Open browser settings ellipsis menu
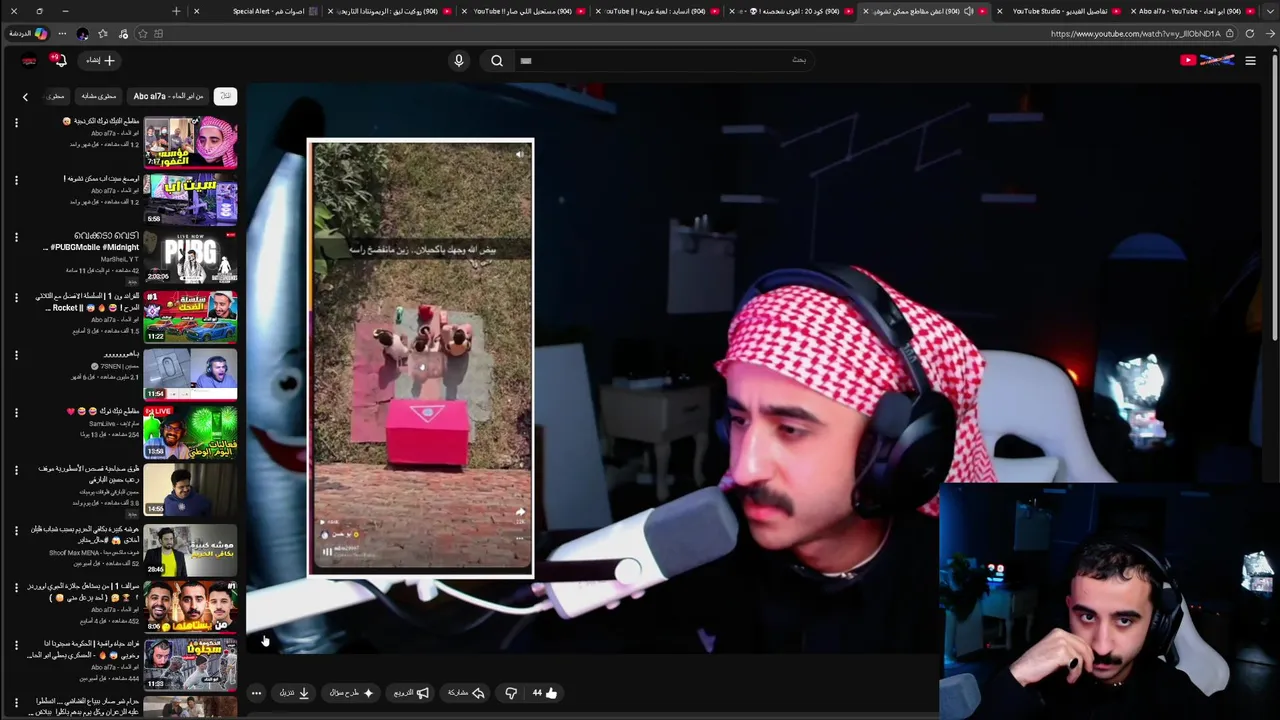The image size is (1280, 720). (x=62, y=34)
